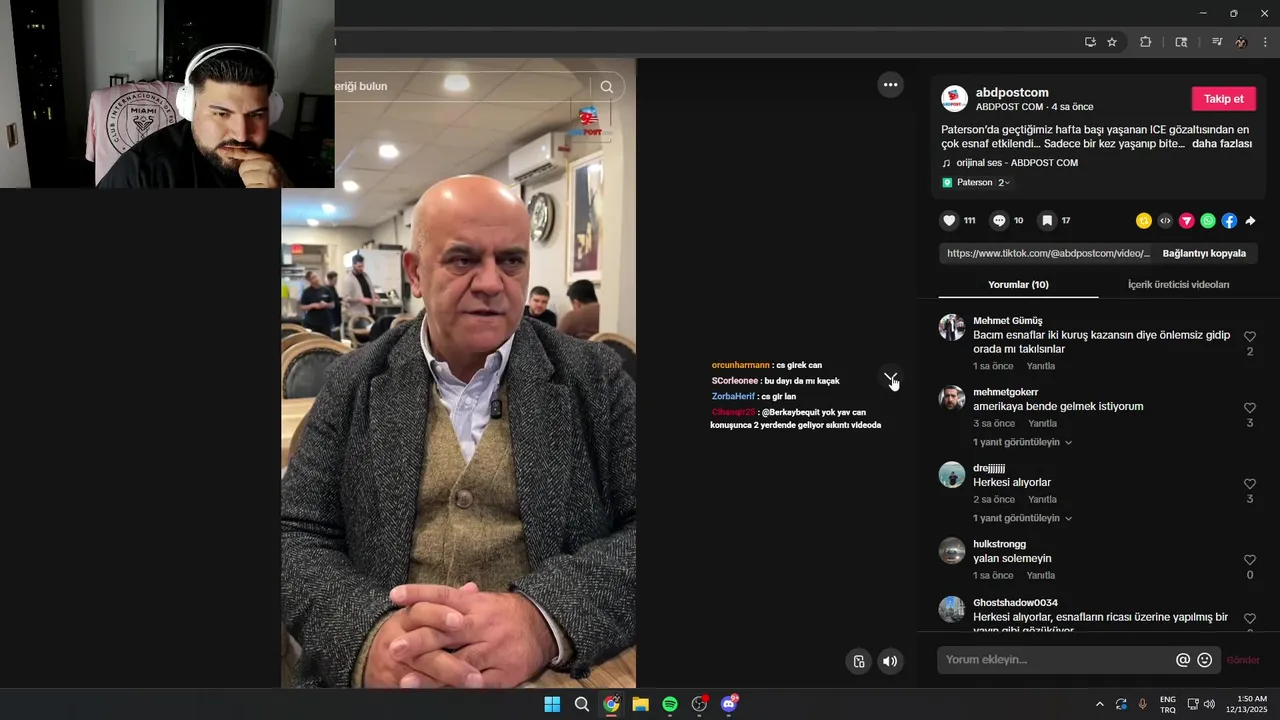Image resolution: width=1280 pixels, height=720 pixels.
Task: Share the video to Facebook
Action: pyautogui.click(x=1229, y=221)
